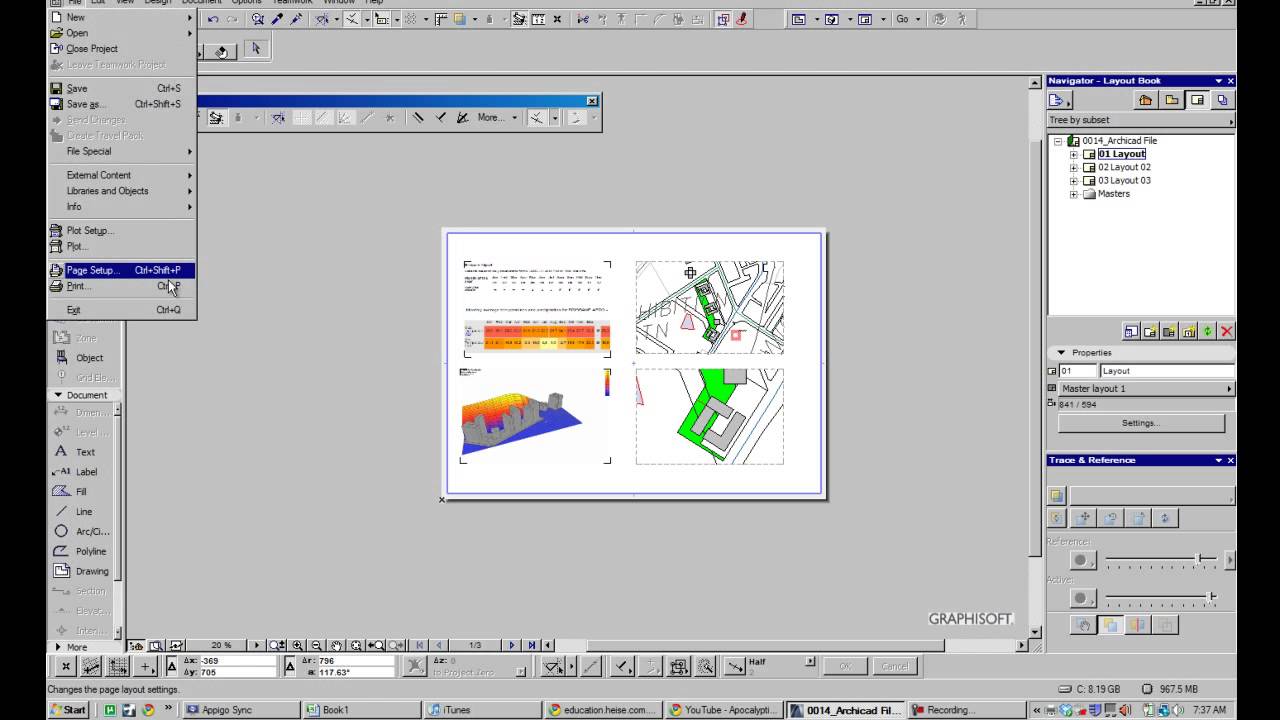Click the Publisher Sets icon in Navigator

tap(1222, 100)
